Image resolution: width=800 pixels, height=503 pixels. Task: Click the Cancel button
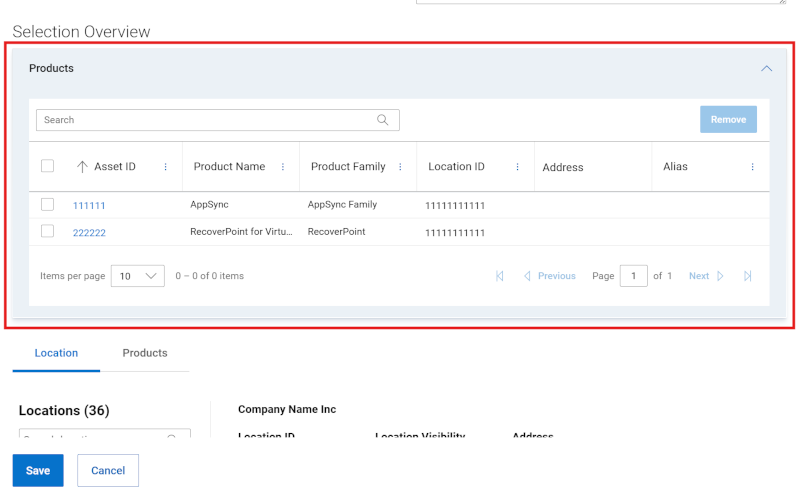[x=108, y=470]
